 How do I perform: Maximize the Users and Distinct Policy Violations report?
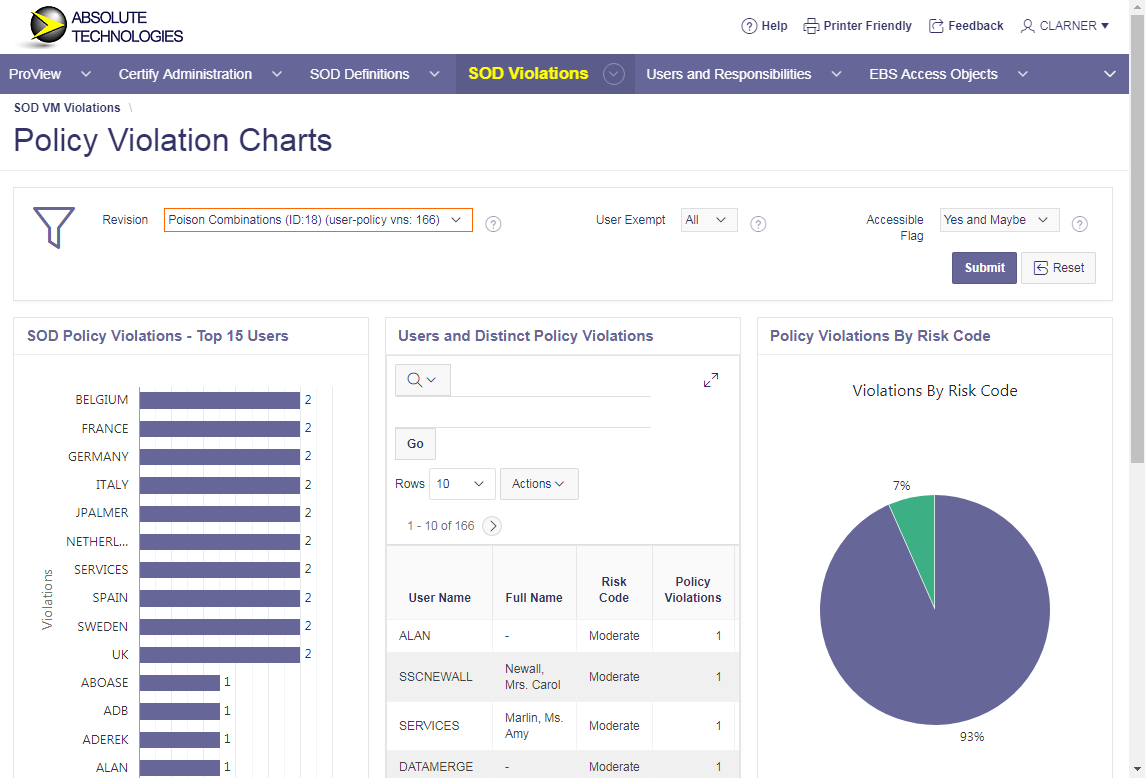(711, 380)
